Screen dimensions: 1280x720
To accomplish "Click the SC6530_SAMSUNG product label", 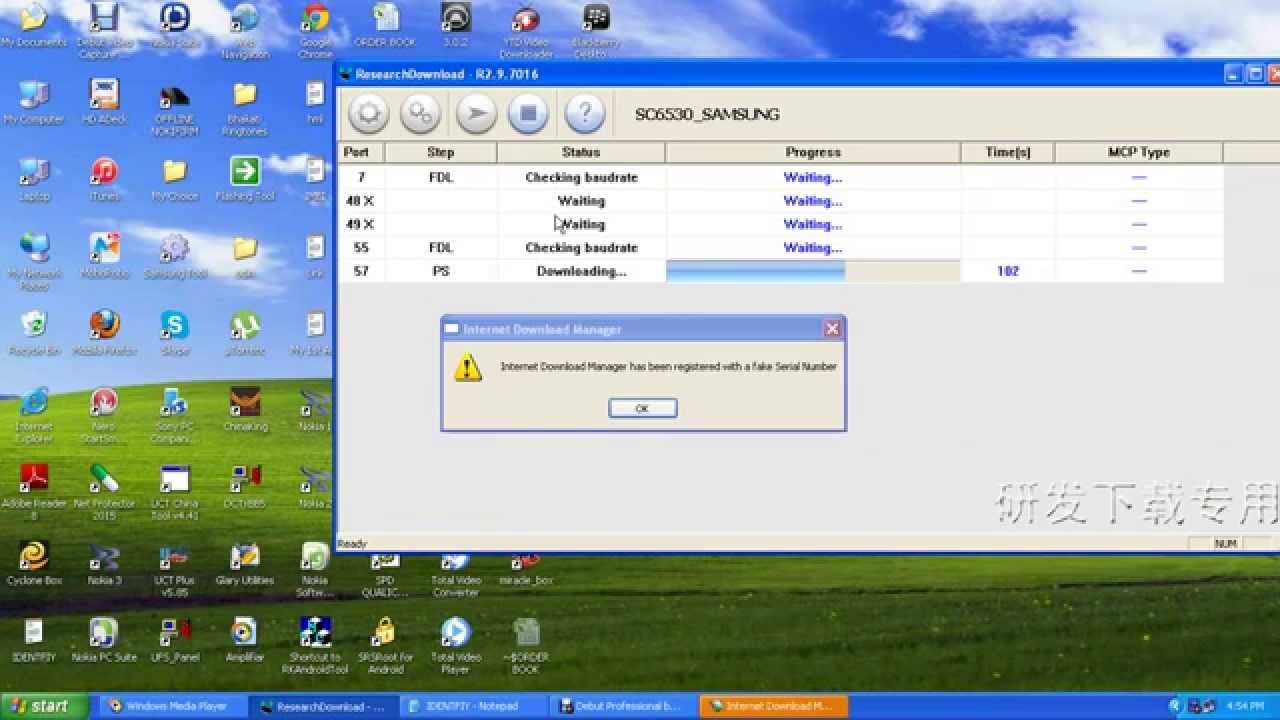I will pyautogui.click(x=707, y=114).
